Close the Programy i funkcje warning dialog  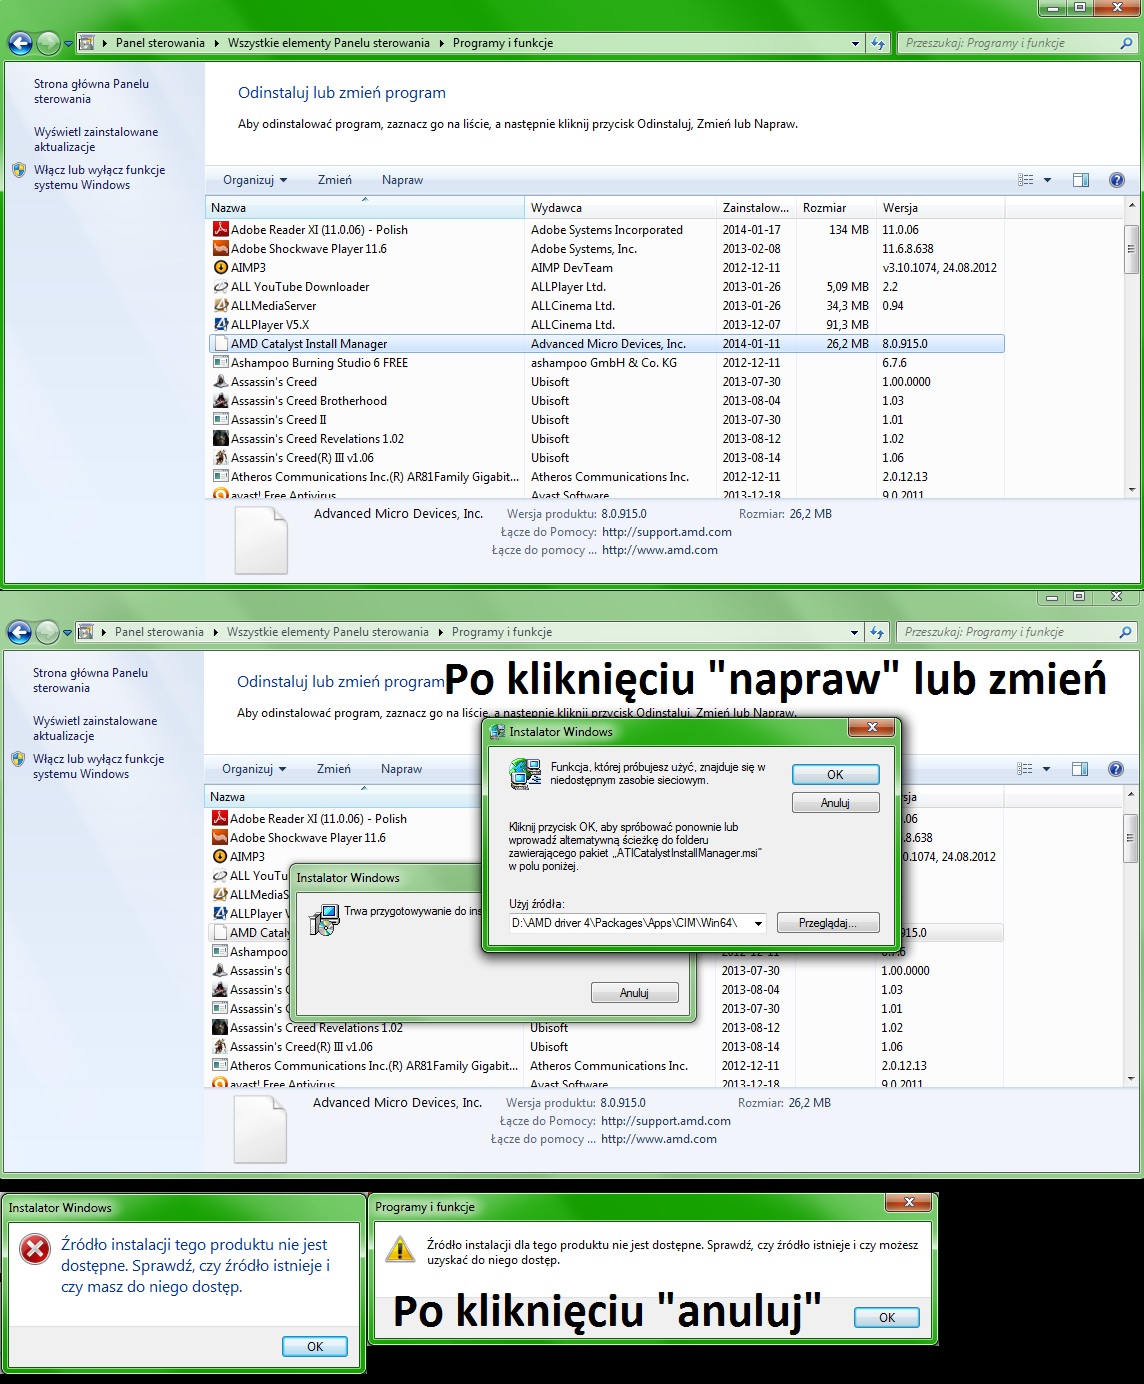[x=909, y=1202]
